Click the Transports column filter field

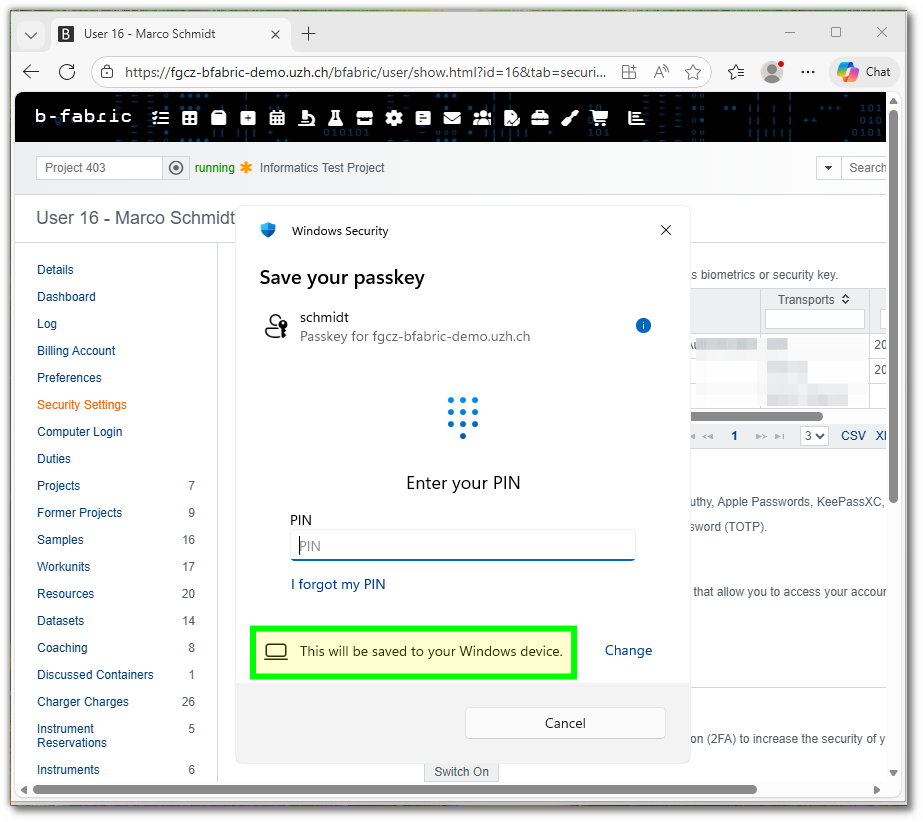click(815, 319)
